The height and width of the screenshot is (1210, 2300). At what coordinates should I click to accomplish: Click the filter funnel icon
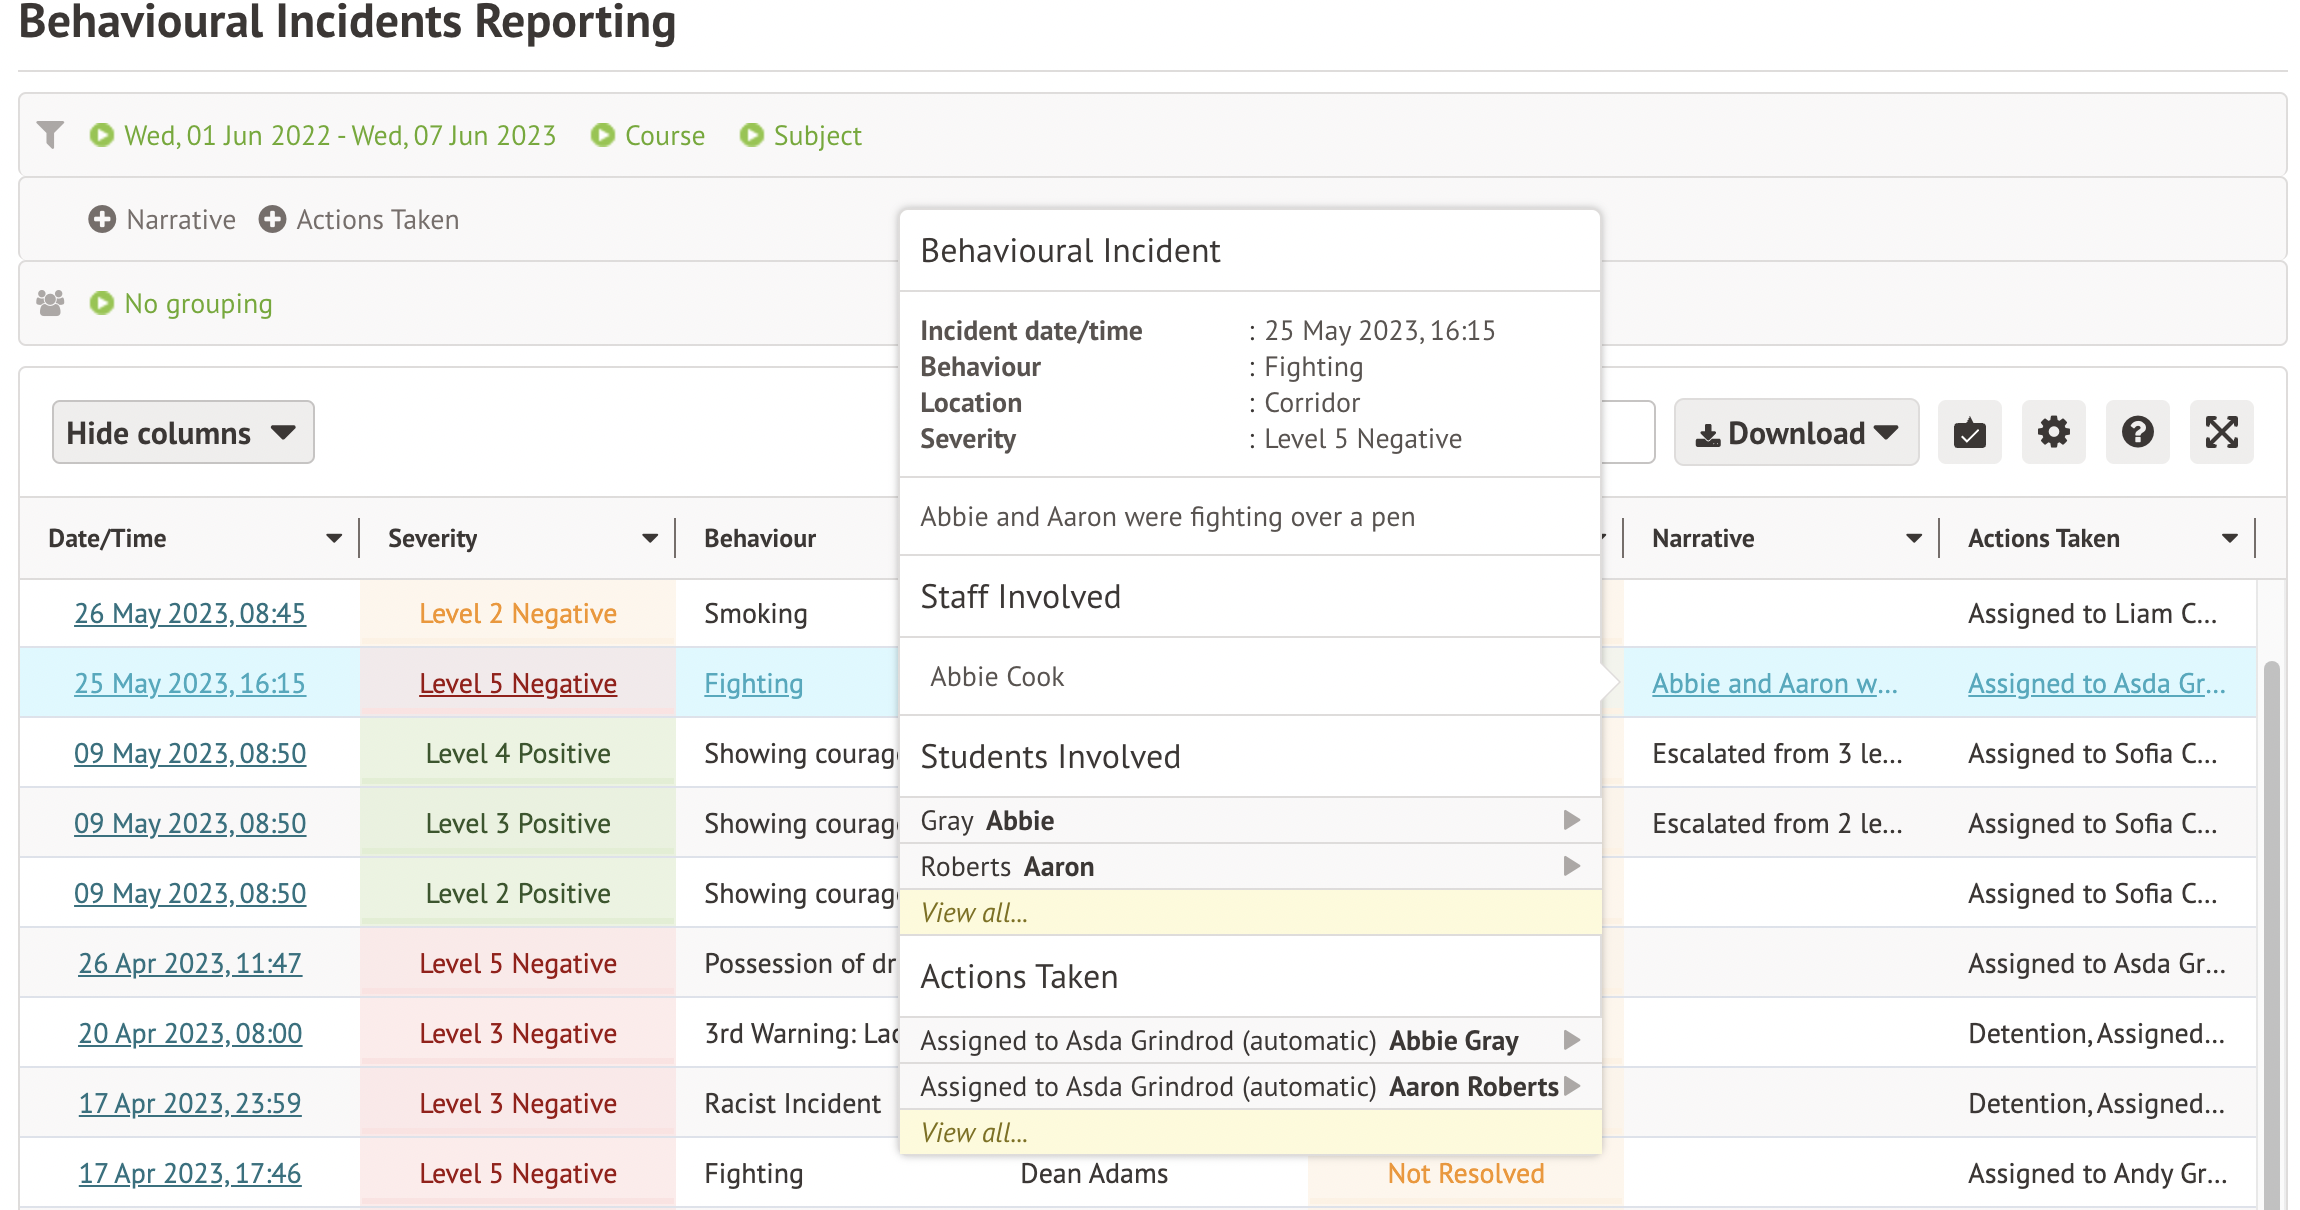tap(50, 134)
